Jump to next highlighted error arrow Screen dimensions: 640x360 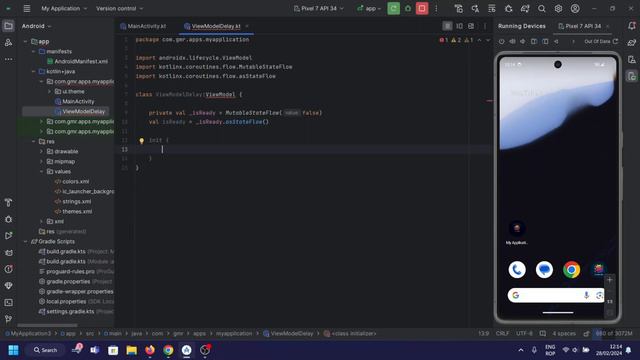click(x=488, y=40)
